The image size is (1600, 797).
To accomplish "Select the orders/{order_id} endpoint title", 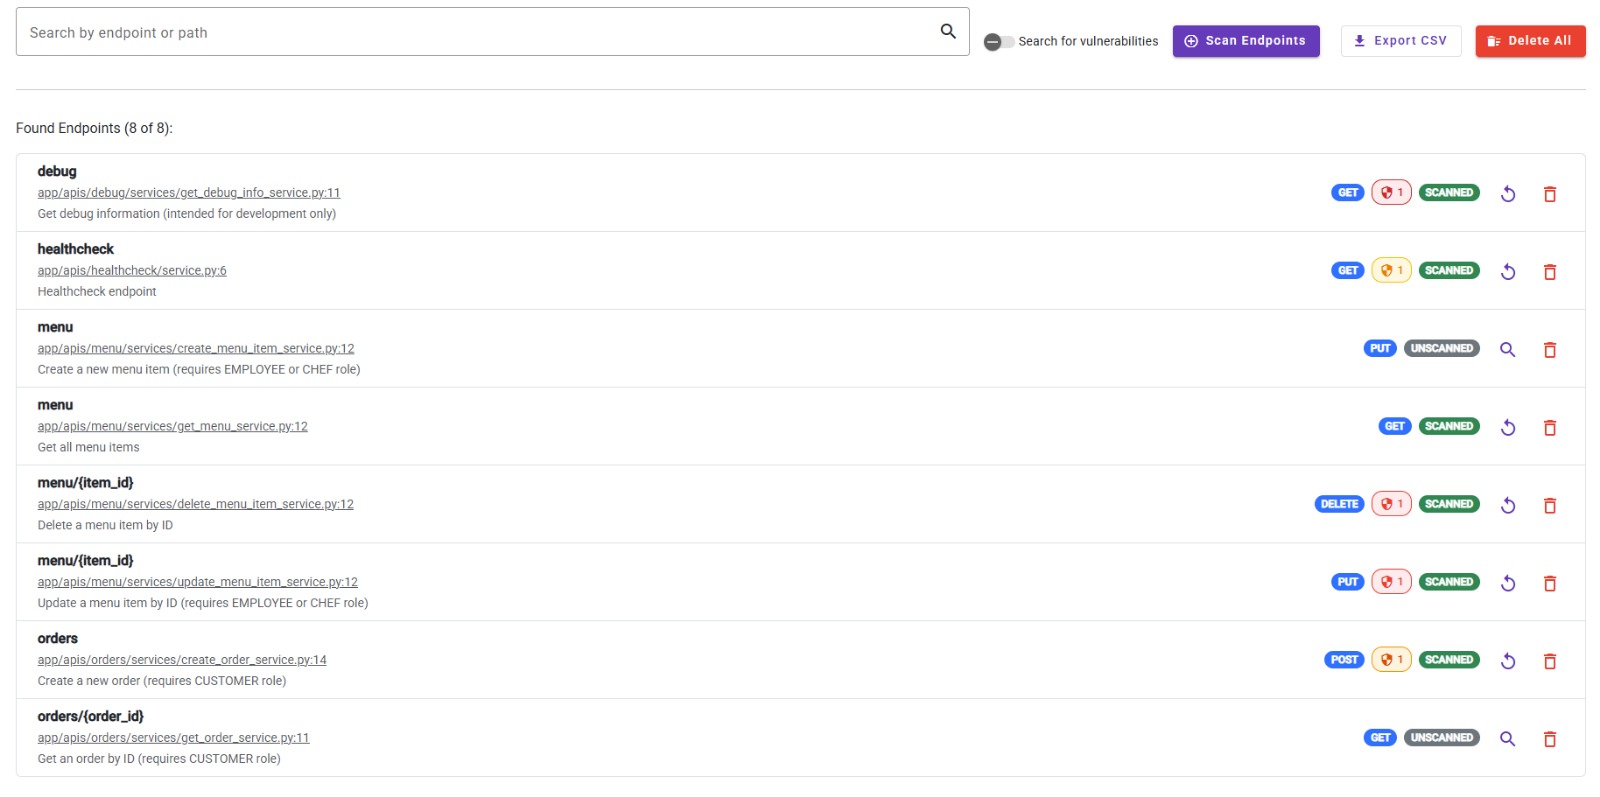I will coord(91,717).
